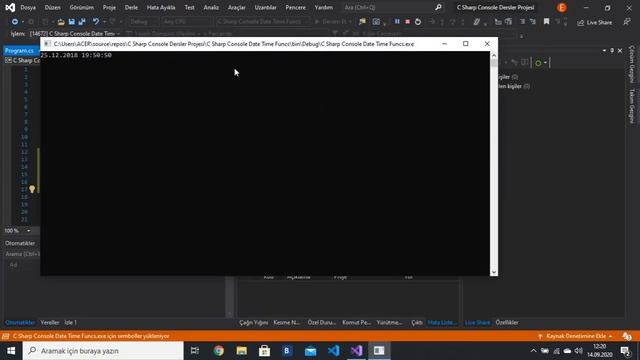Image resolution: width=640 pixels, height=360 pixels.
Task: Open the Mail app from the taskbar
Action: click(311, 351)
